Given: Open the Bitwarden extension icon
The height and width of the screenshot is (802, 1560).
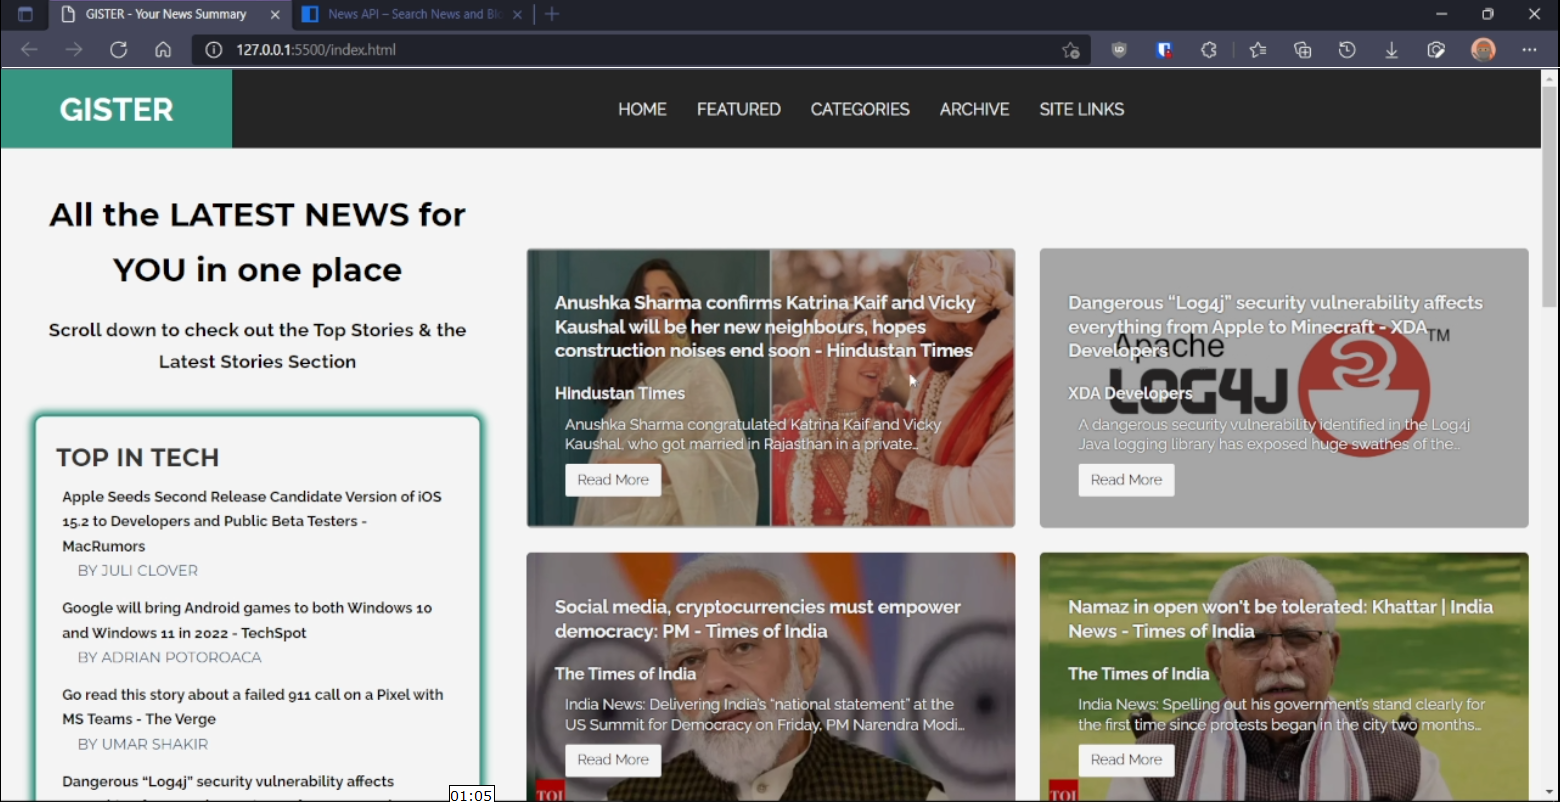Looking at the screenshot, I should 1164,50.
